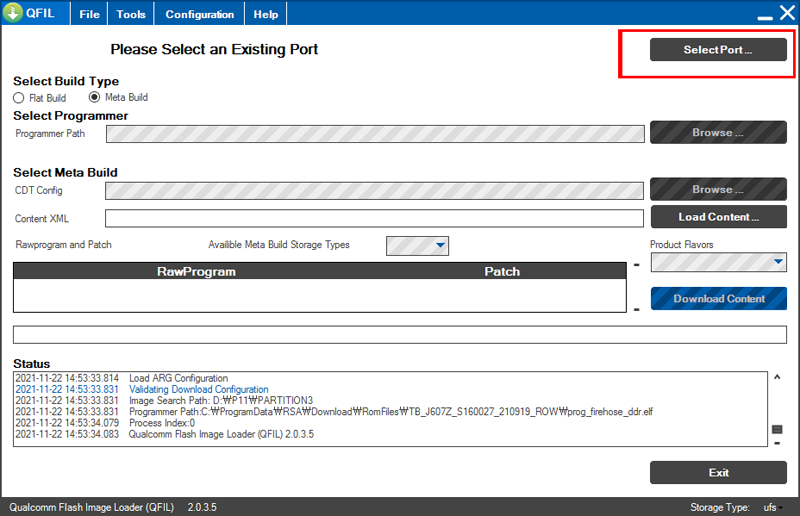This screenshot has width=800, height=516.
Task: Open the Storage Type ufs dropdown
Action: (x=772, y=507)
